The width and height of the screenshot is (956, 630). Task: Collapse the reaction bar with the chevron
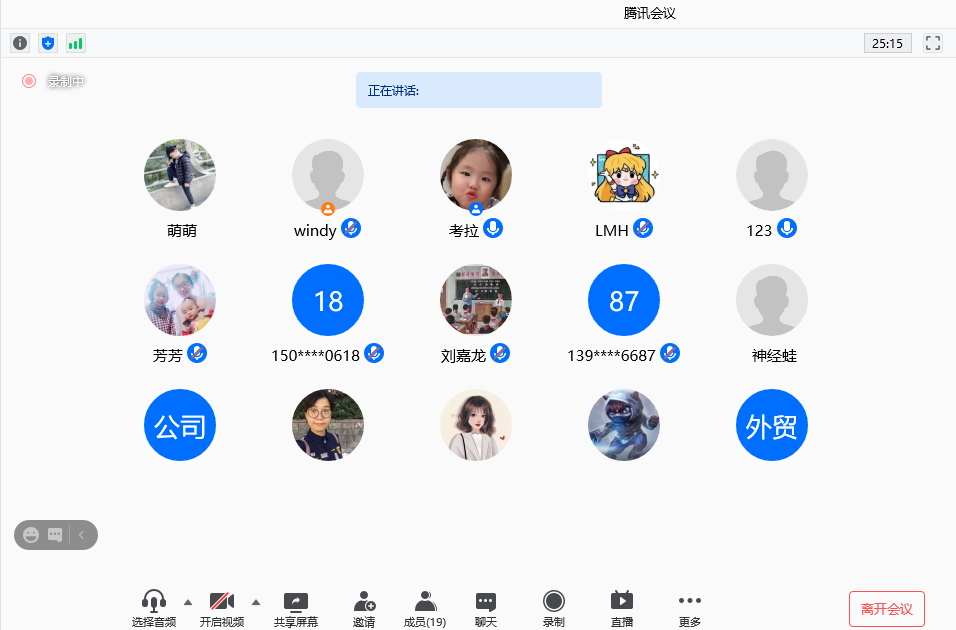coord(82,535)
